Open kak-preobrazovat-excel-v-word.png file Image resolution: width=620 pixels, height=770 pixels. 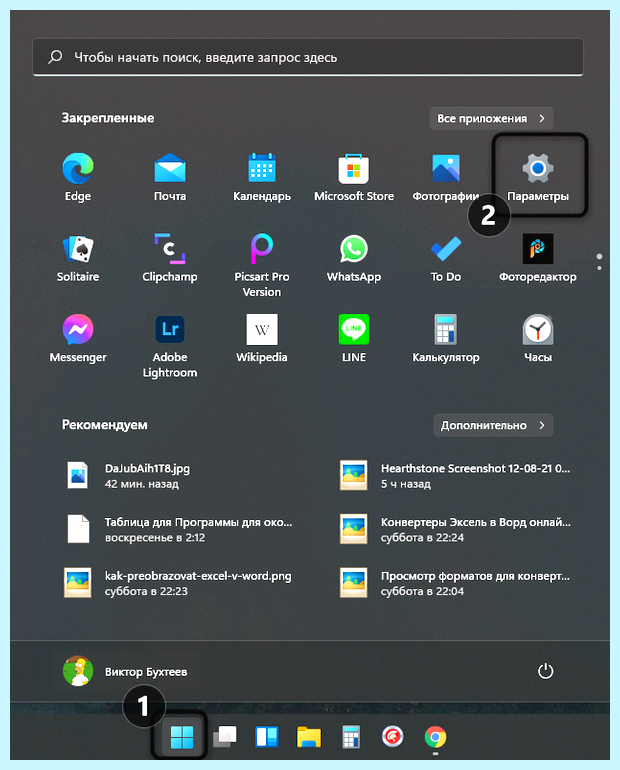179,583
